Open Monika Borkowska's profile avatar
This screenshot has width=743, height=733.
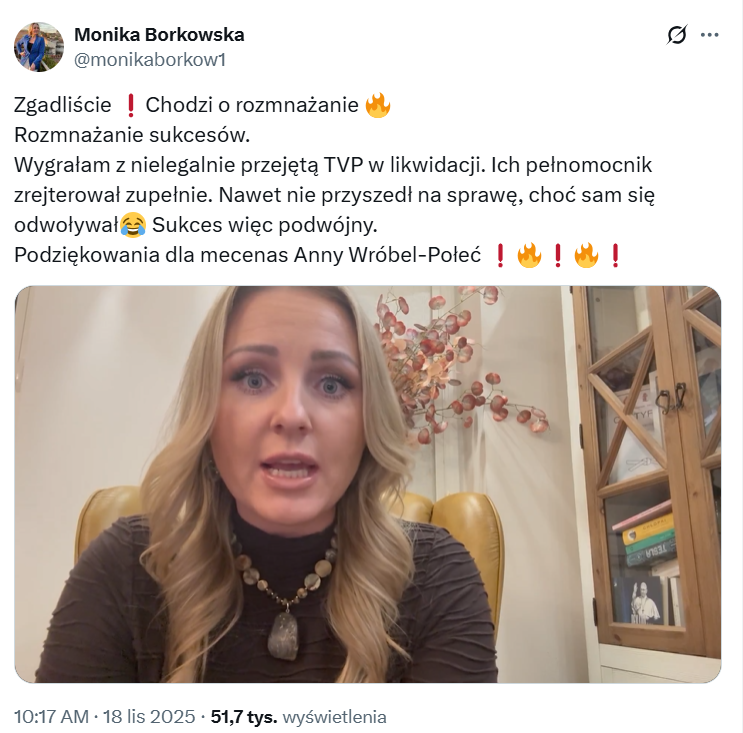[x=39, y=47]
